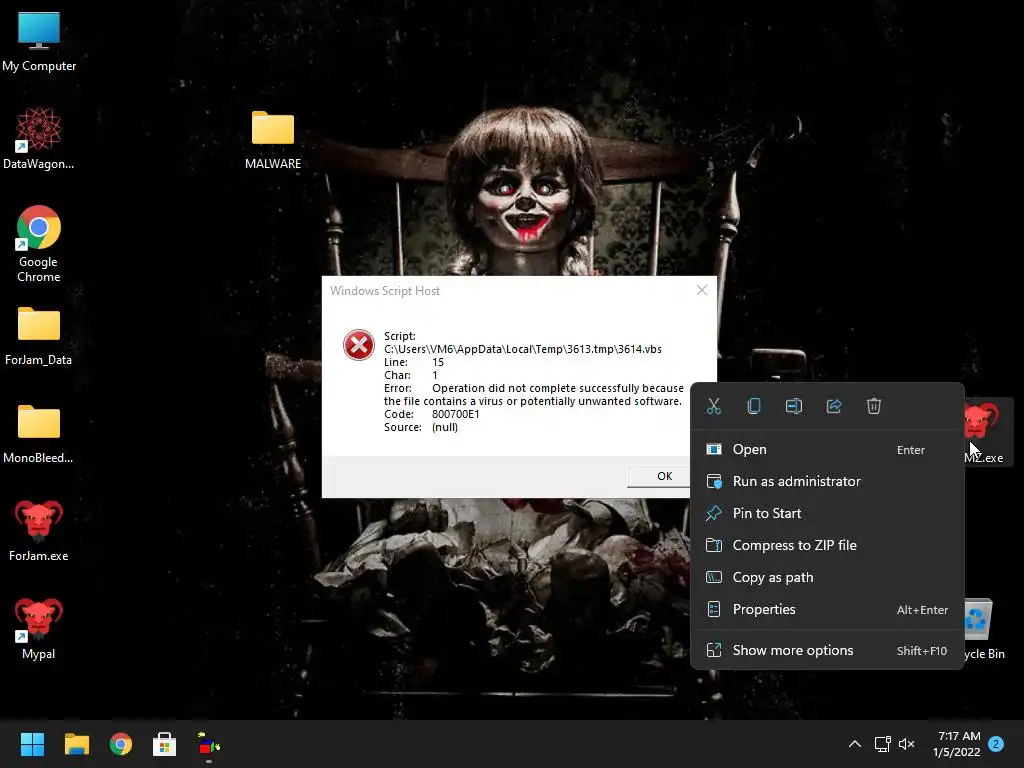Viewport: 1024px width, 768px height.
Task: Click the red error icon in dialog
Action: [x=359, y=345]
